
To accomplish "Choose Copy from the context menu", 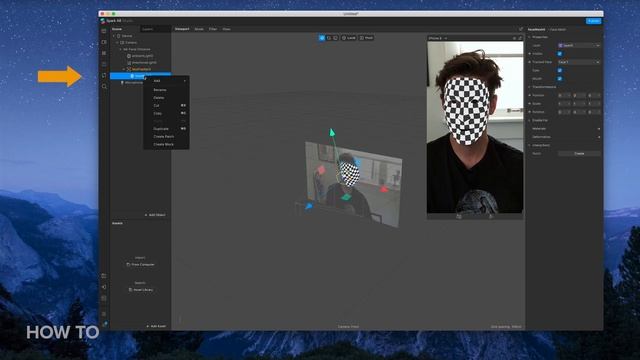I will [x=166, y=113].
